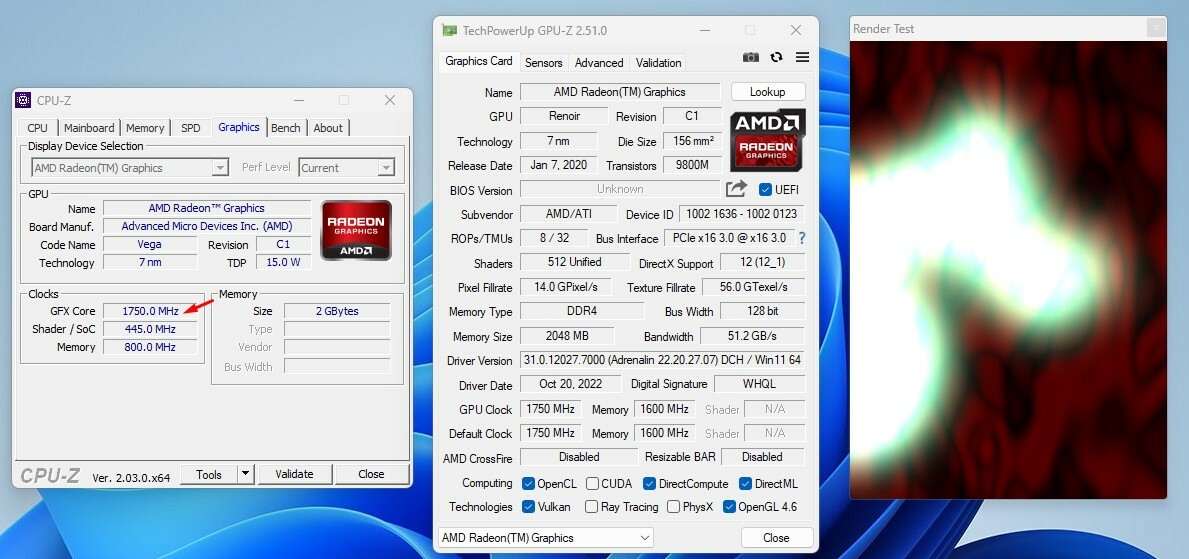Image resolution: width=1189 pixels, height=559 pixels.
Task: Click the Render Test animation area
Action: tap(1008, 270)
